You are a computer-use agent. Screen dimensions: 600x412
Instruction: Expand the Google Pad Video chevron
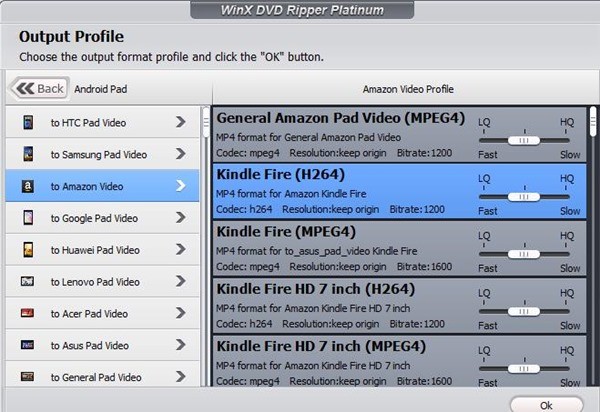click(x=181, y=218)
